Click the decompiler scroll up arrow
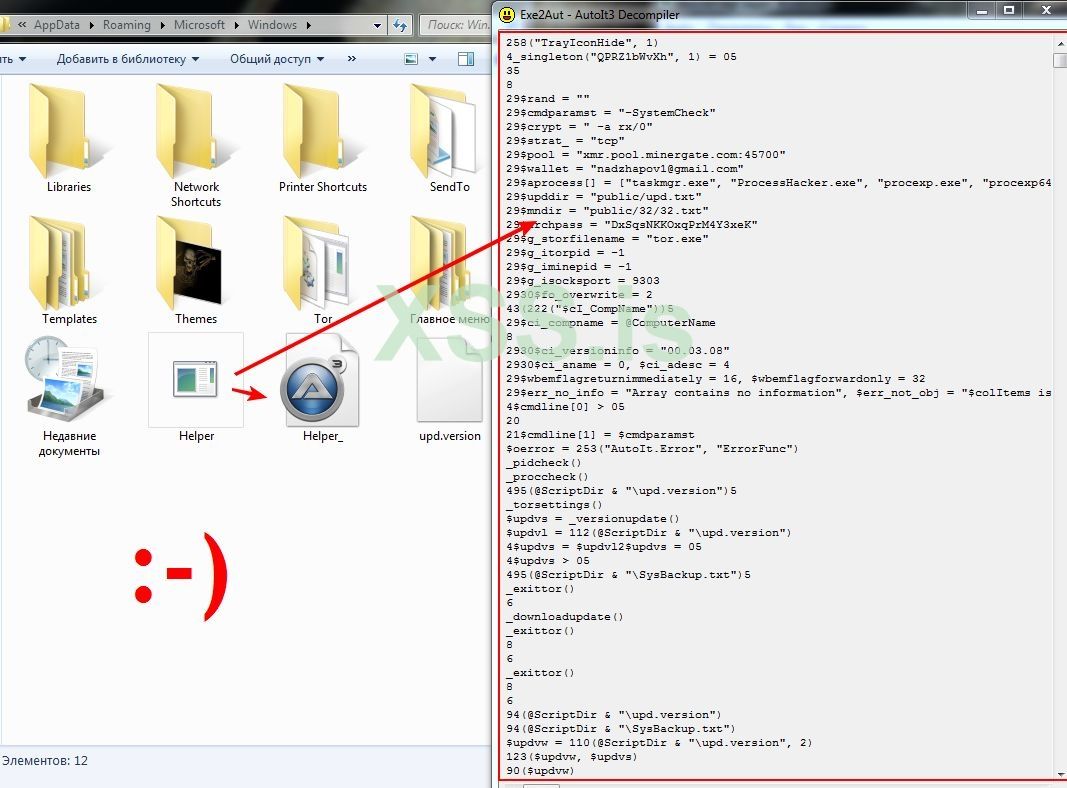Screen dimensions: 1067x788 (x=1060, y=43)
